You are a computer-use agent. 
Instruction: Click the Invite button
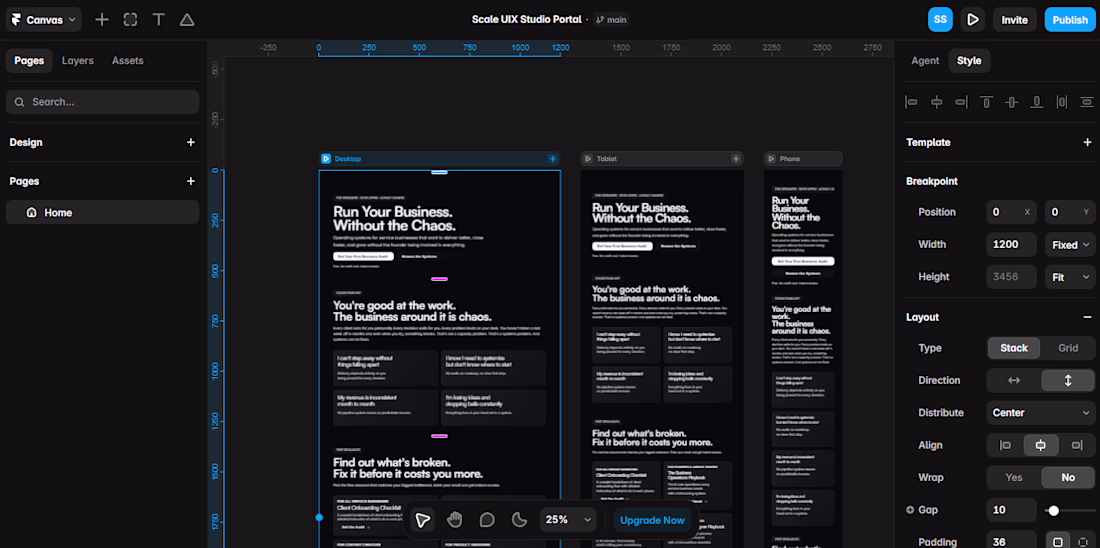[1014, 20]
